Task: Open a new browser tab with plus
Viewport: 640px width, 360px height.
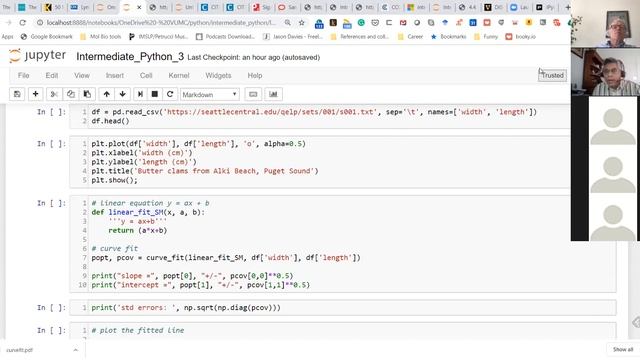Action: coord(567,7)
